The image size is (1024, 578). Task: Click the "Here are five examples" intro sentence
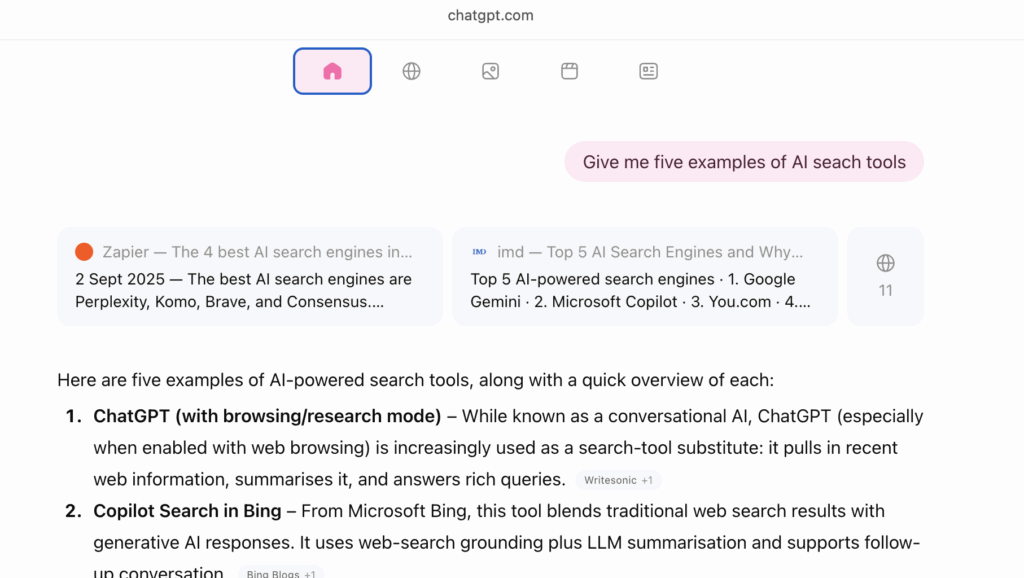click(415, 380)
